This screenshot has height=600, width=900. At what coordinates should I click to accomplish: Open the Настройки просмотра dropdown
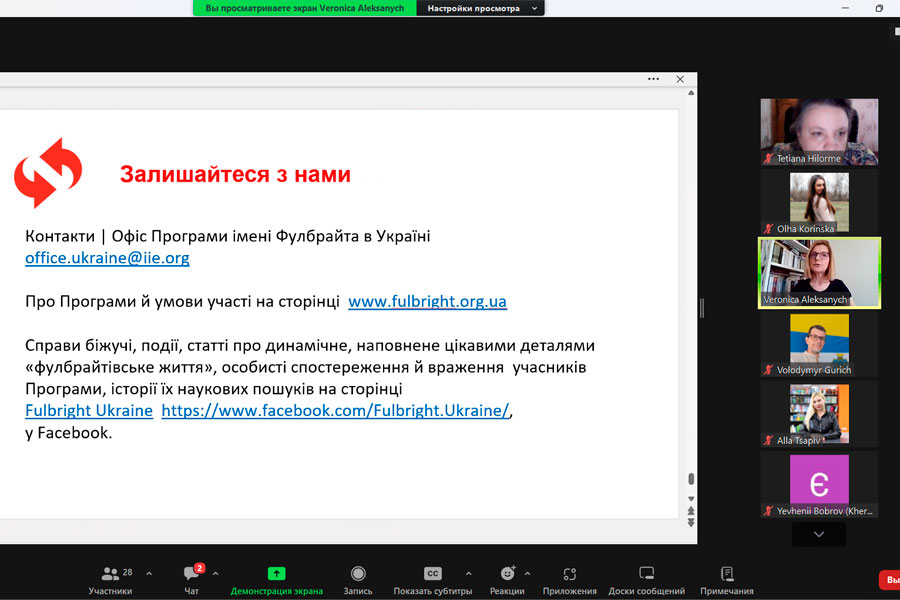(481, 8)
